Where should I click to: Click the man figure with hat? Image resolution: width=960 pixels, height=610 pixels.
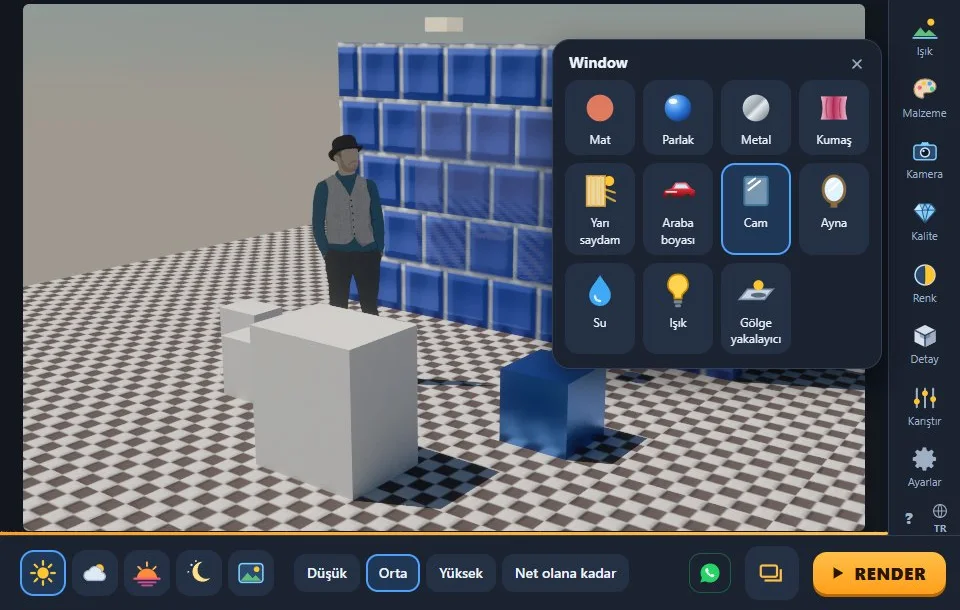pos(348,225)
